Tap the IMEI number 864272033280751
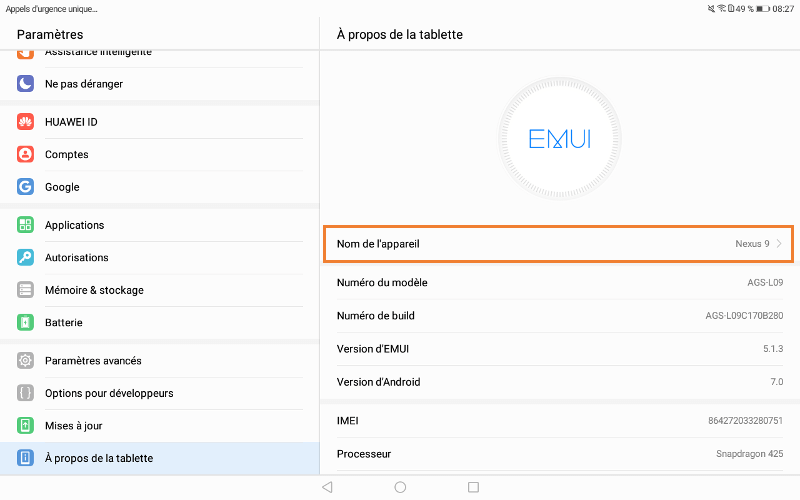Image resolution: width=800 pixels, height=500 pixels. click(745, 420)
